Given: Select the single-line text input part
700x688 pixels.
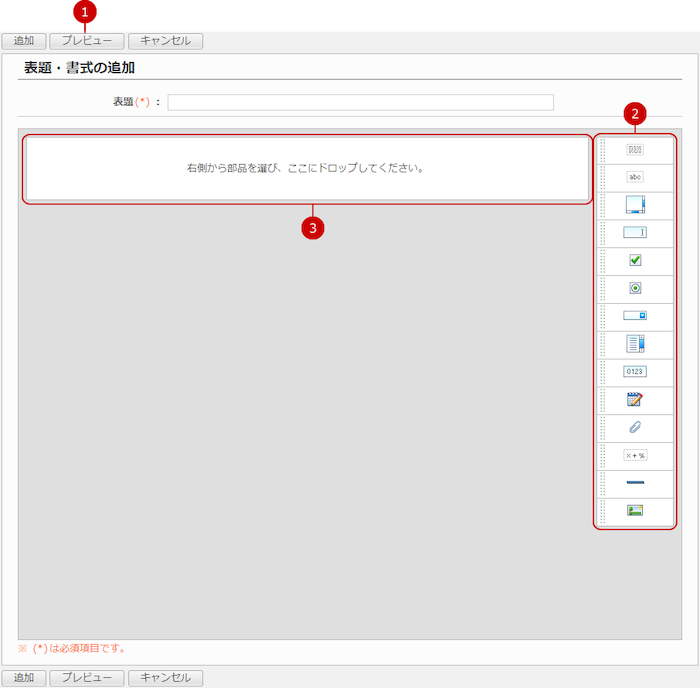Looking at the screenshot, I should pyautogui.click(x=635, y=233).
